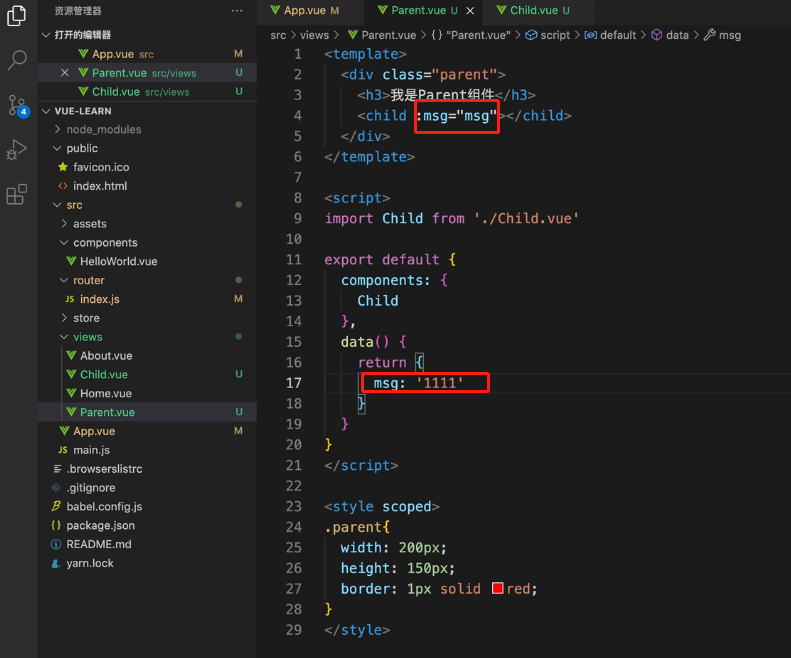Open package.json file
791x658 pixels.
(100, 525)
